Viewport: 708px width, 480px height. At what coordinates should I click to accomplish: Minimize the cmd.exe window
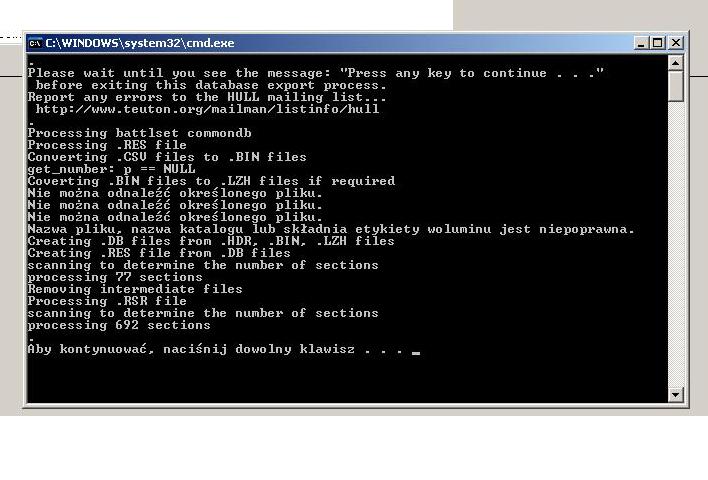pos(641,43)
